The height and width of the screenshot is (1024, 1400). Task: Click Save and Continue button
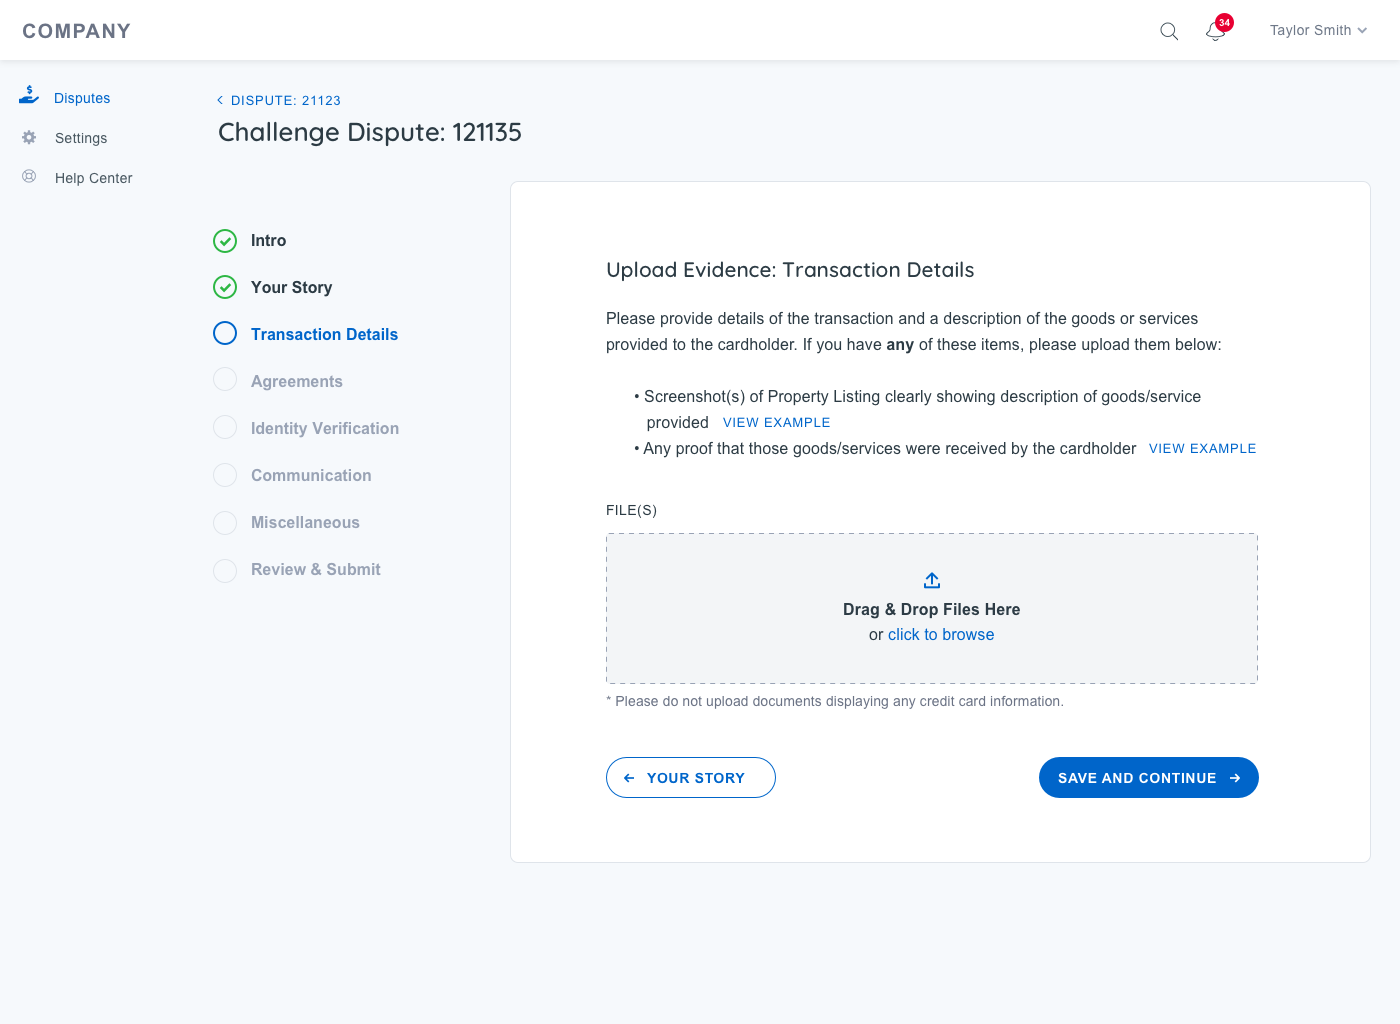pos(1148,778)
